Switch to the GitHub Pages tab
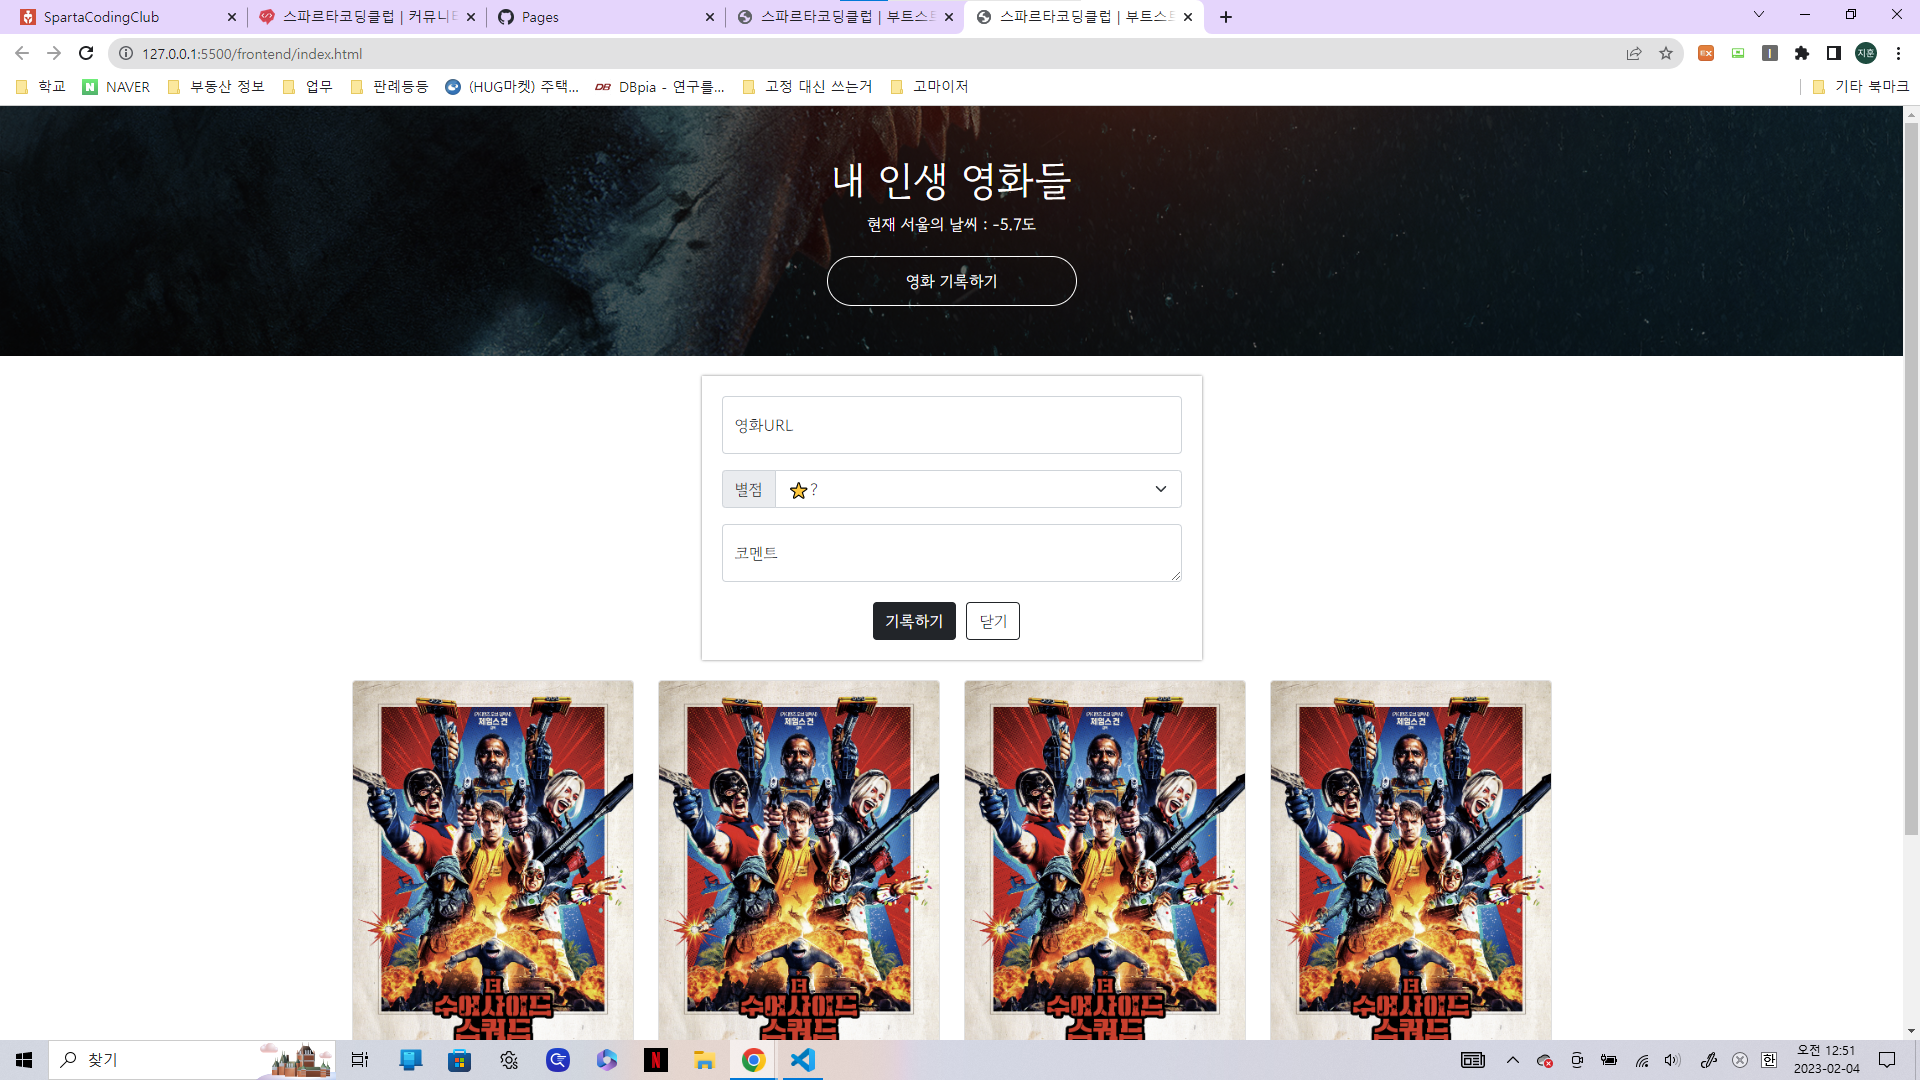Viewport: 1920px width, 1080px height. pyautogui.click(x=605, y=17)
